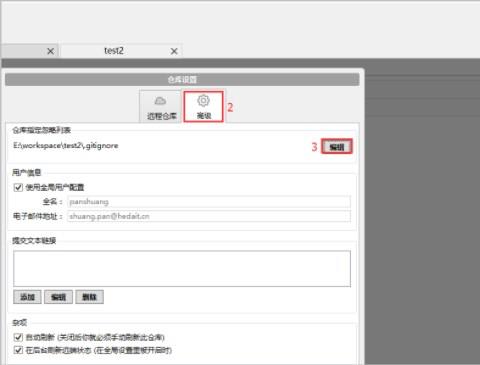Toggle 使用全局用户配置 checkbox
This screenshot has width=480, height=365.
(x=18, y=187)
